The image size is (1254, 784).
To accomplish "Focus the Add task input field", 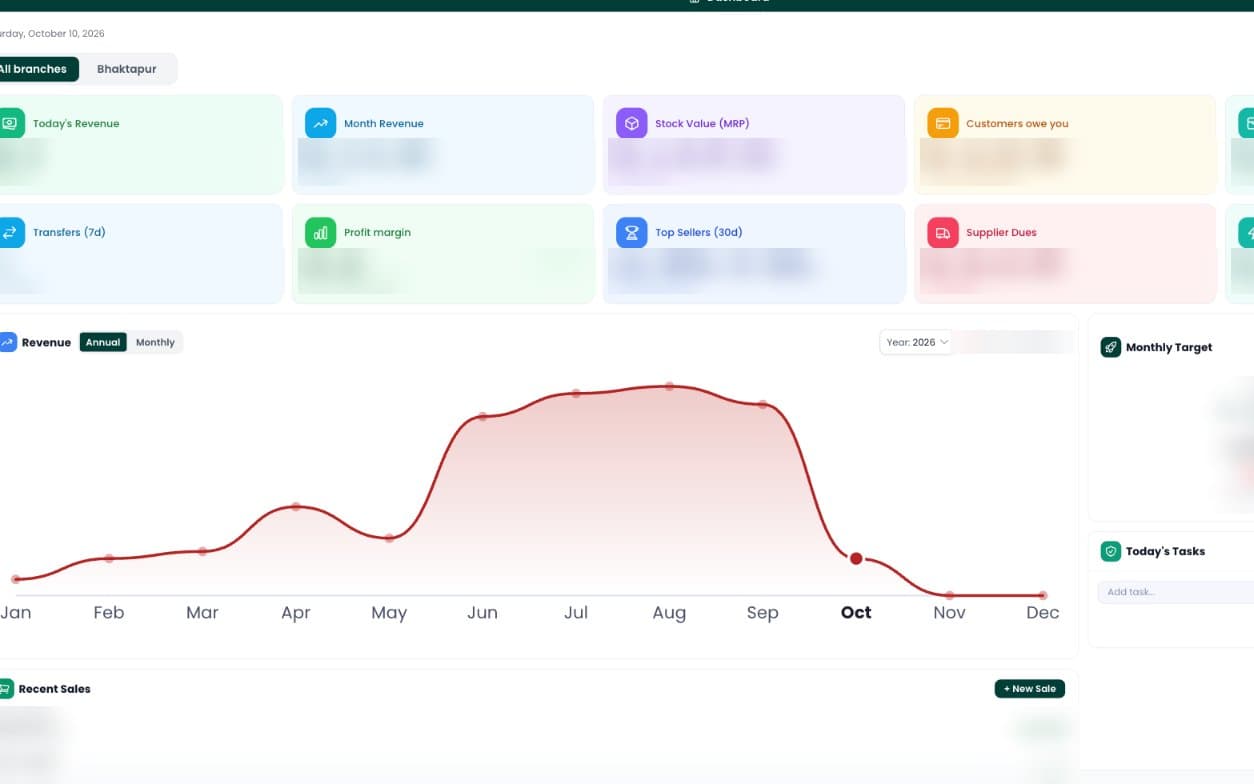I will pyautogui.click(x=1176, y=592).
